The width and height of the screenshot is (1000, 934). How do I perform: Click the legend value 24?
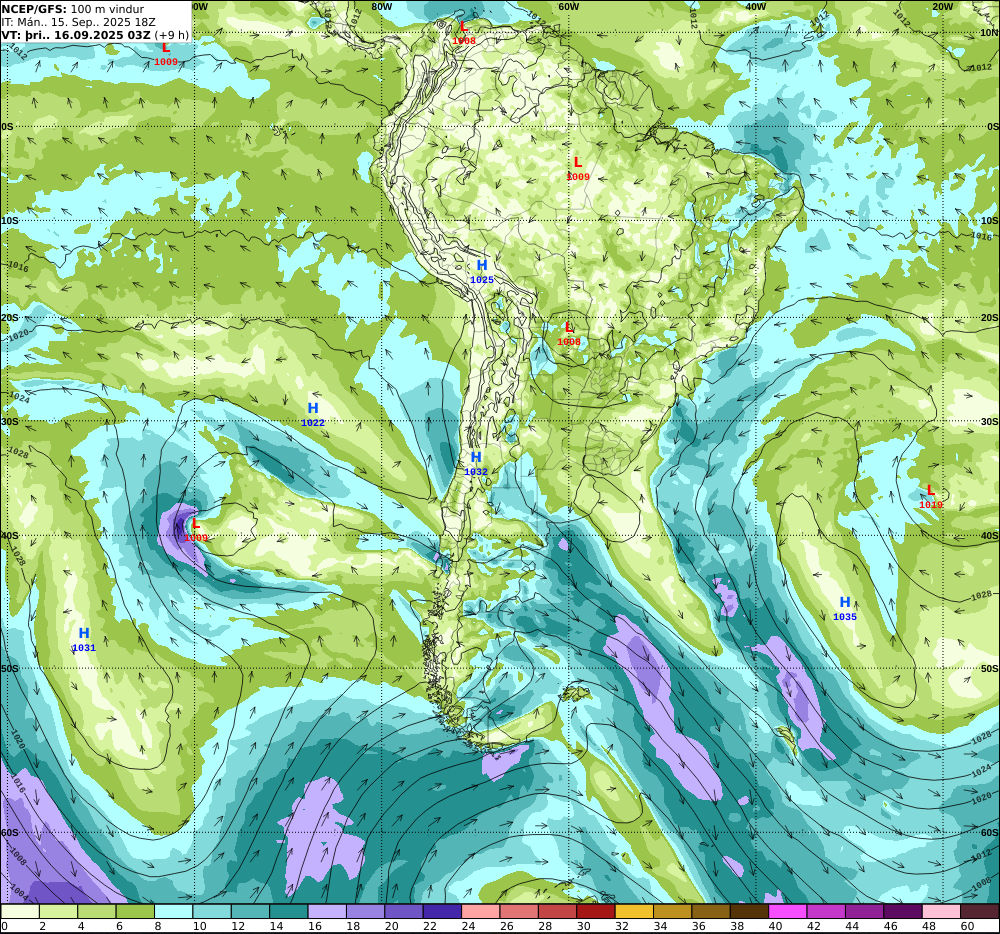(x=468, y=926)
